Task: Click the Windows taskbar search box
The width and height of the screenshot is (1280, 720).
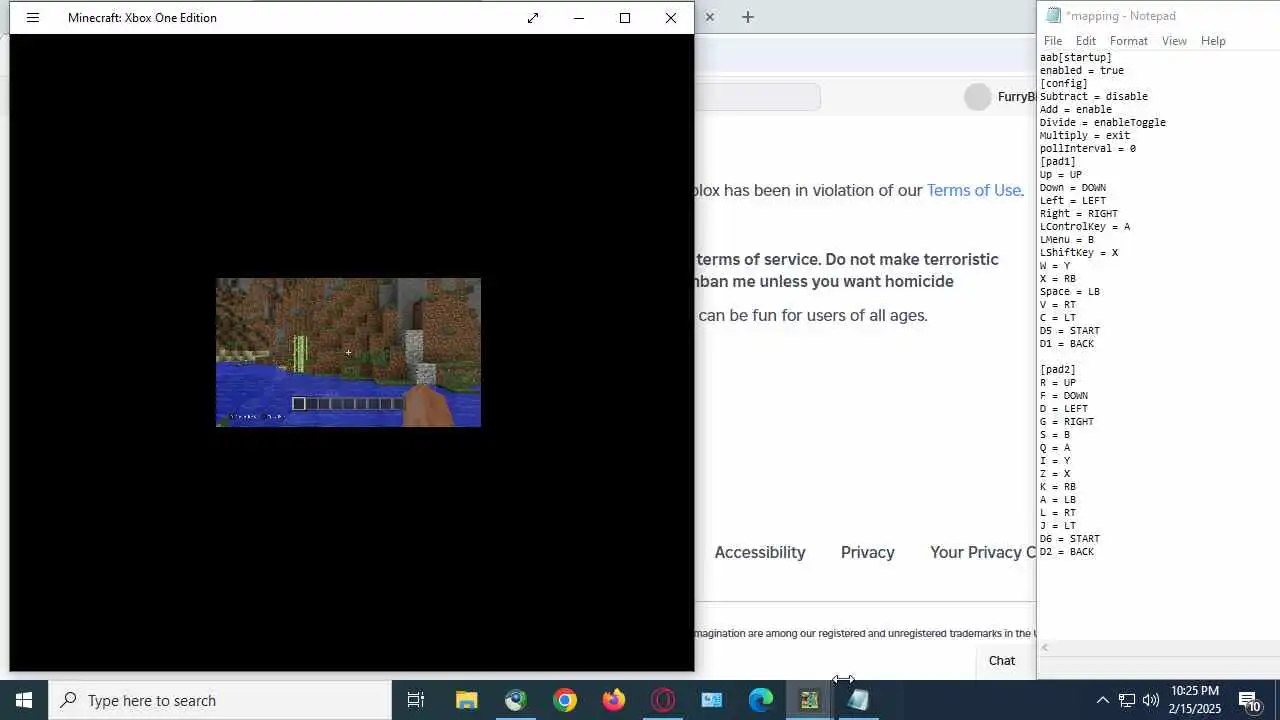Action: (220, 700)
